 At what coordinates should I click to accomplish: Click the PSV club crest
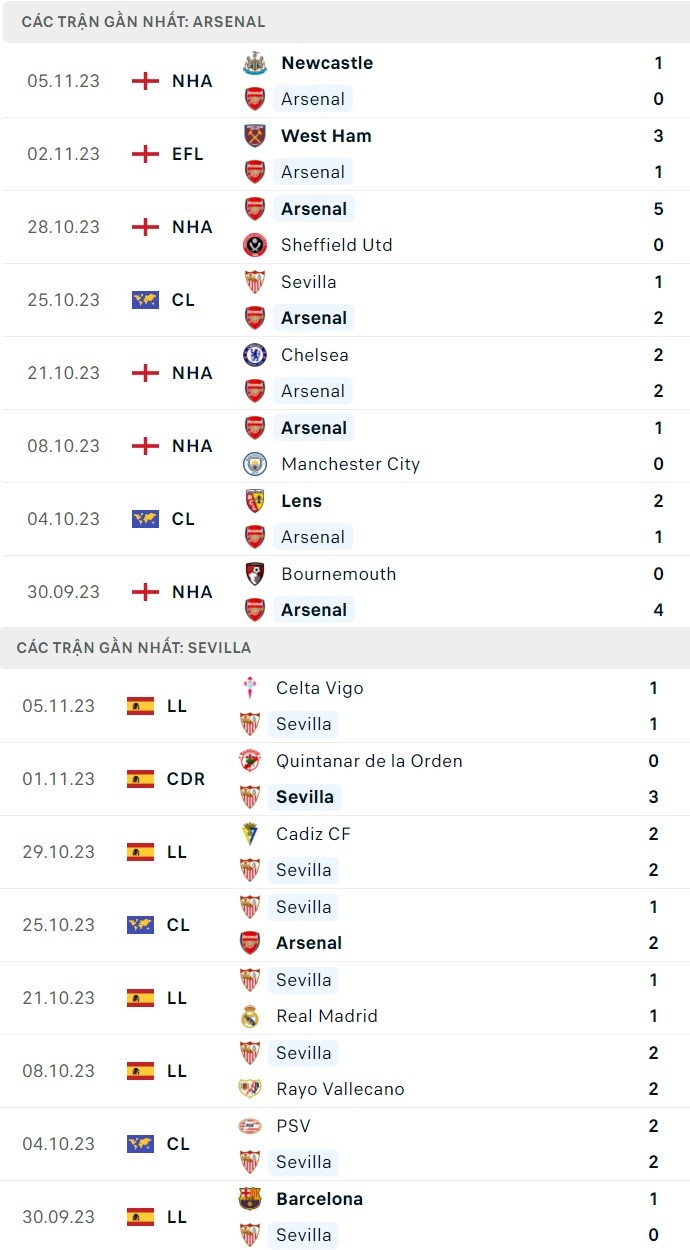click(x=250, y=1126)
